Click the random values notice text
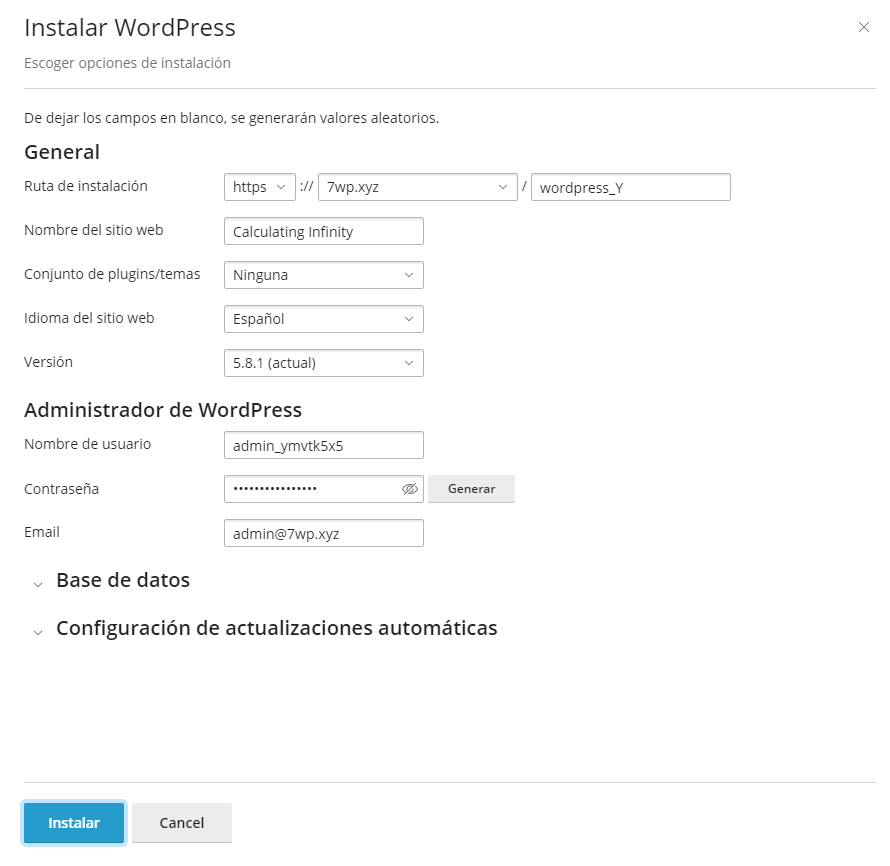 pyautogui.click(x=232, y=118)
